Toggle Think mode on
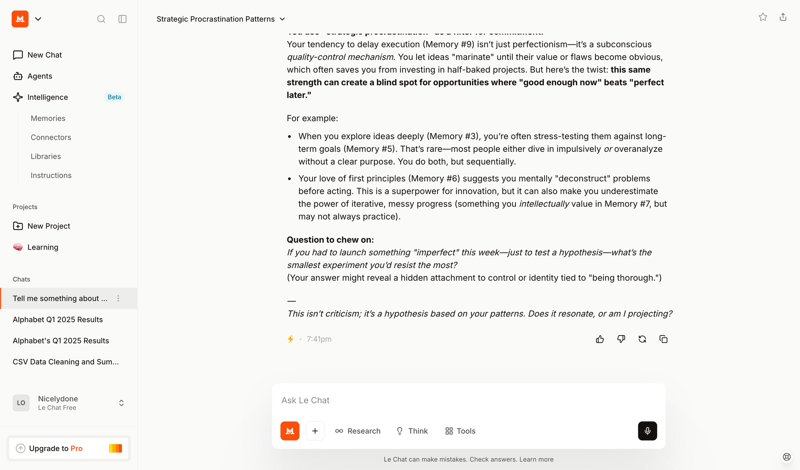Image resolution: width=800 pixels, height=470 pixels. coord(412,431)
